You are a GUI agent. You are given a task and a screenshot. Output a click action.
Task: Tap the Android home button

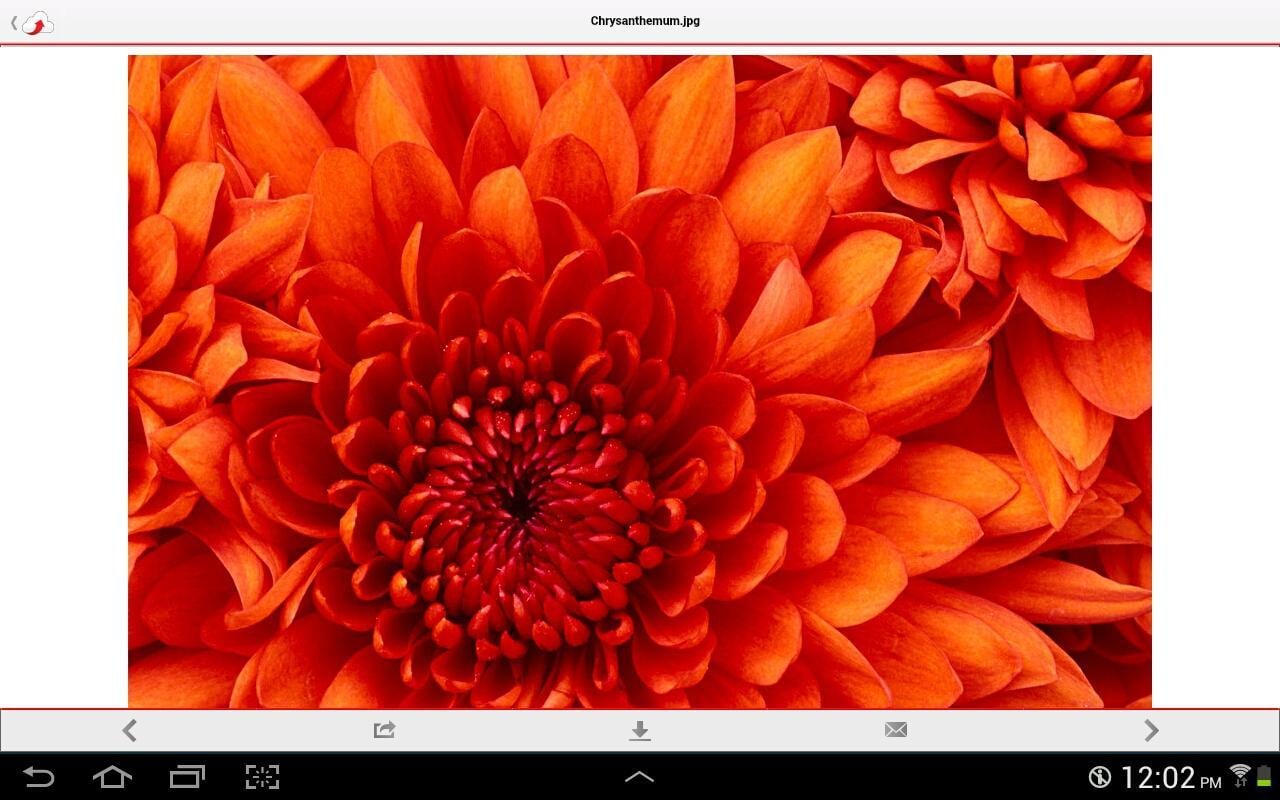[x=112, y=776]
